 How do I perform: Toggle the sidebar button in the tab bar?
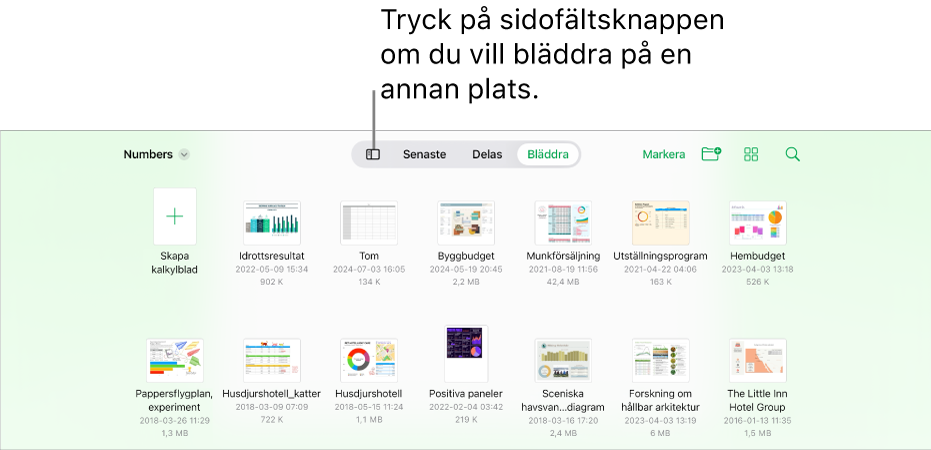373,154
